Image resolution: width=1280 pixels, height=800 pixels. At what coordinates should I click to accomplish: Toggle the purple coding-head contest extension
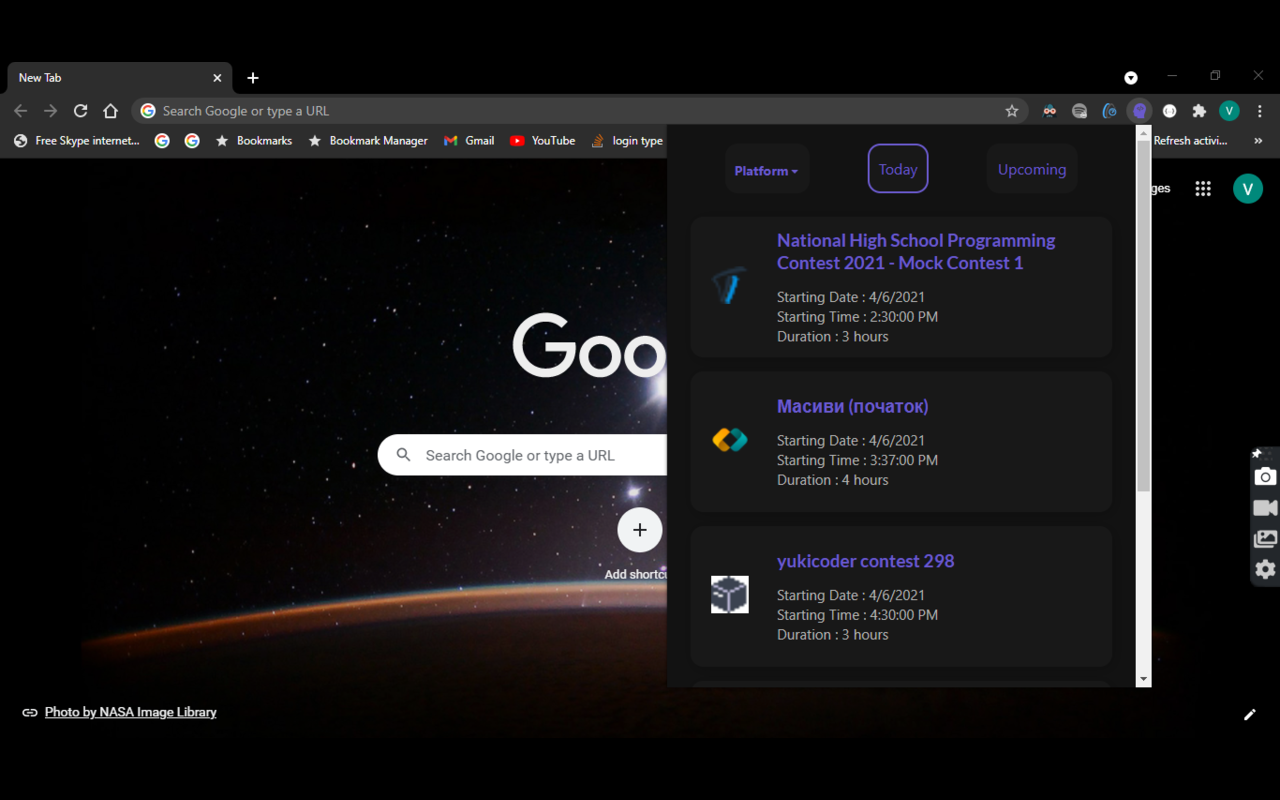coord(1139,111)
